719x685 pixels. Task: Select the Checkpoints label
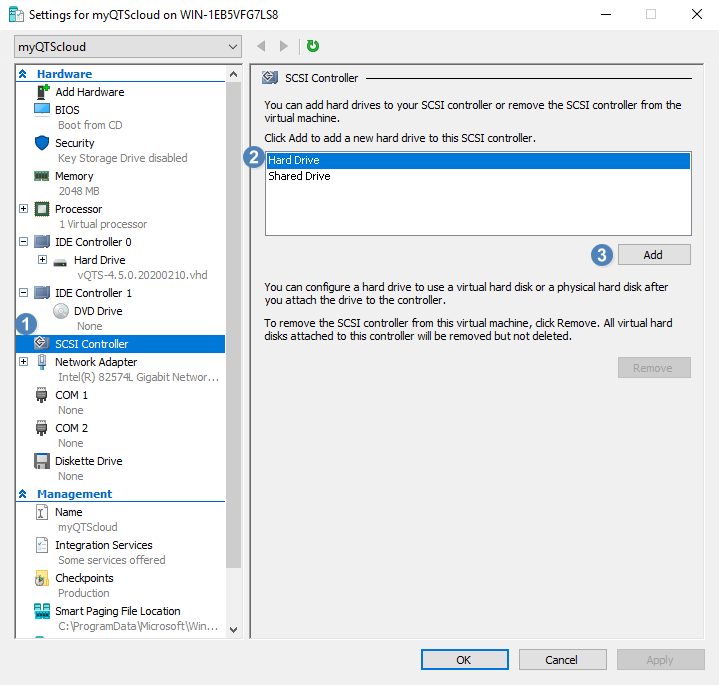84,578
